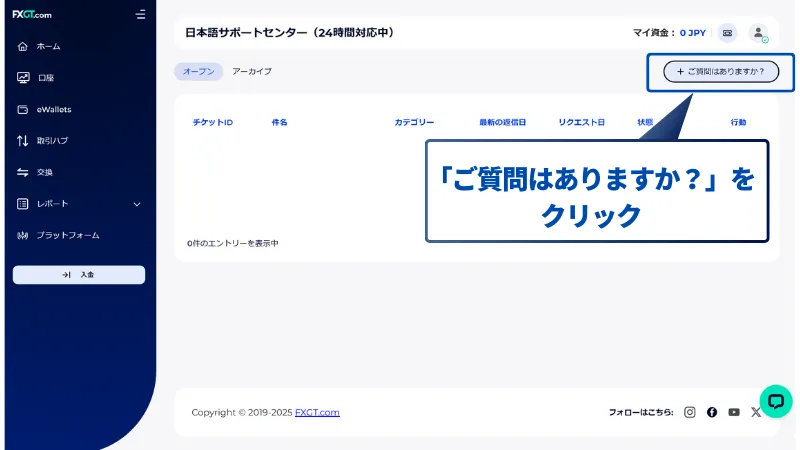Open the FXGT.com footer link
This screenshot has width=800, height=450.
coord(317,412)
